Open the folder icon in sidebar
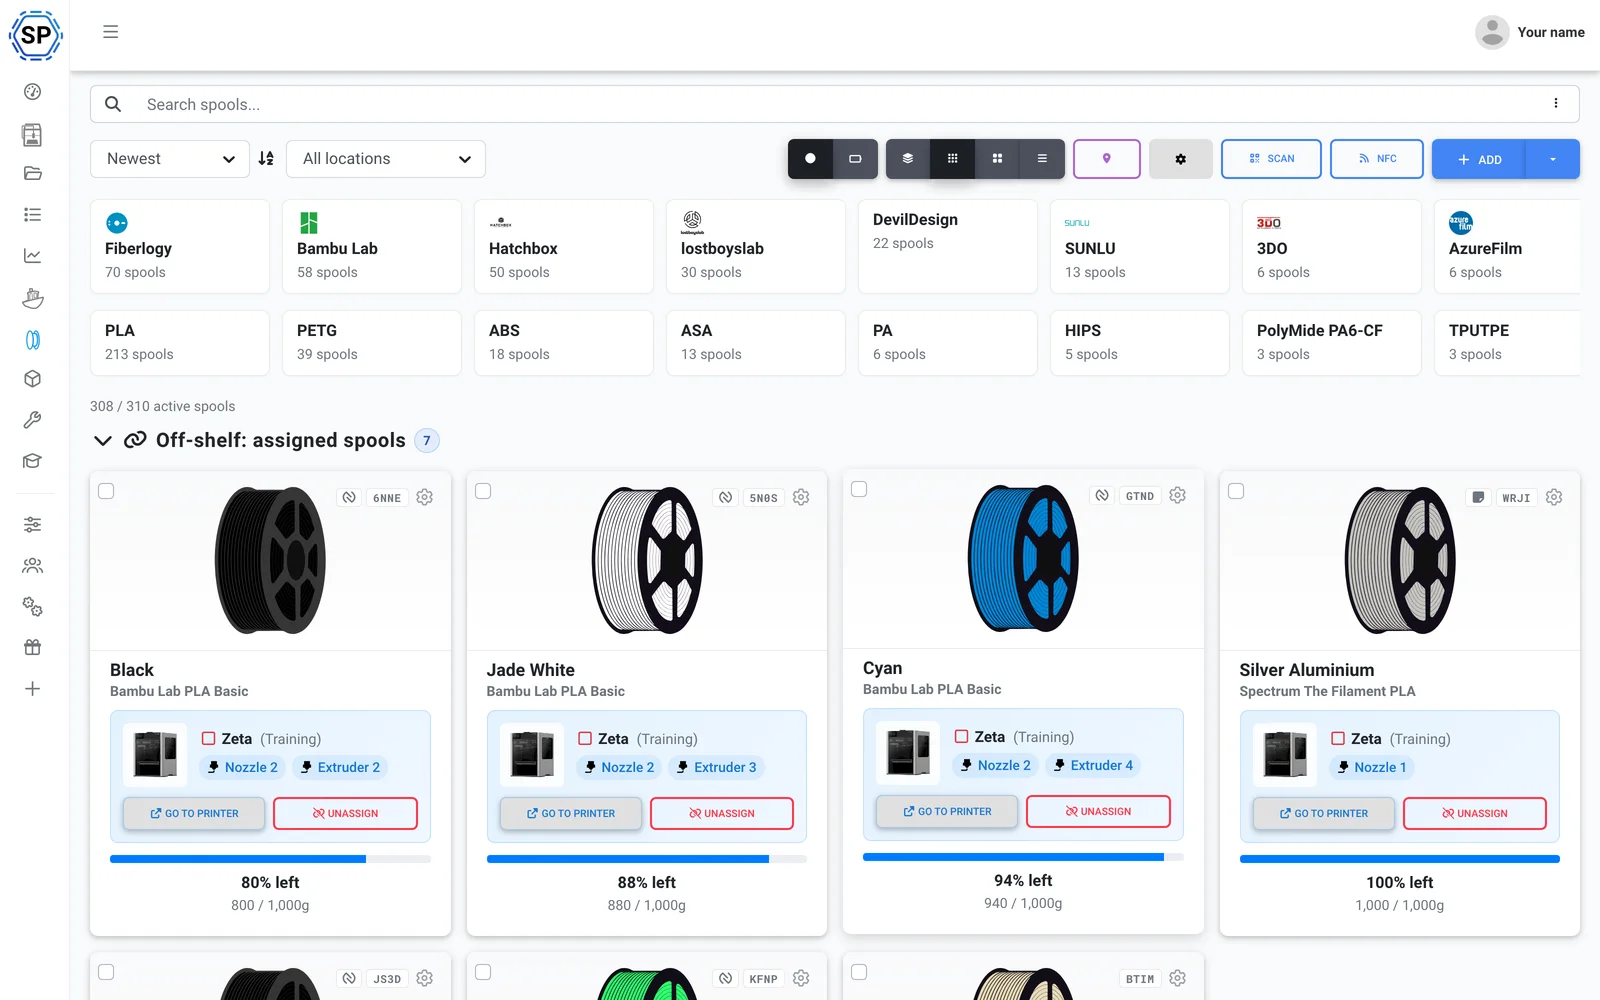This screenshot has height=1000, width=1600. coord(33,173)
